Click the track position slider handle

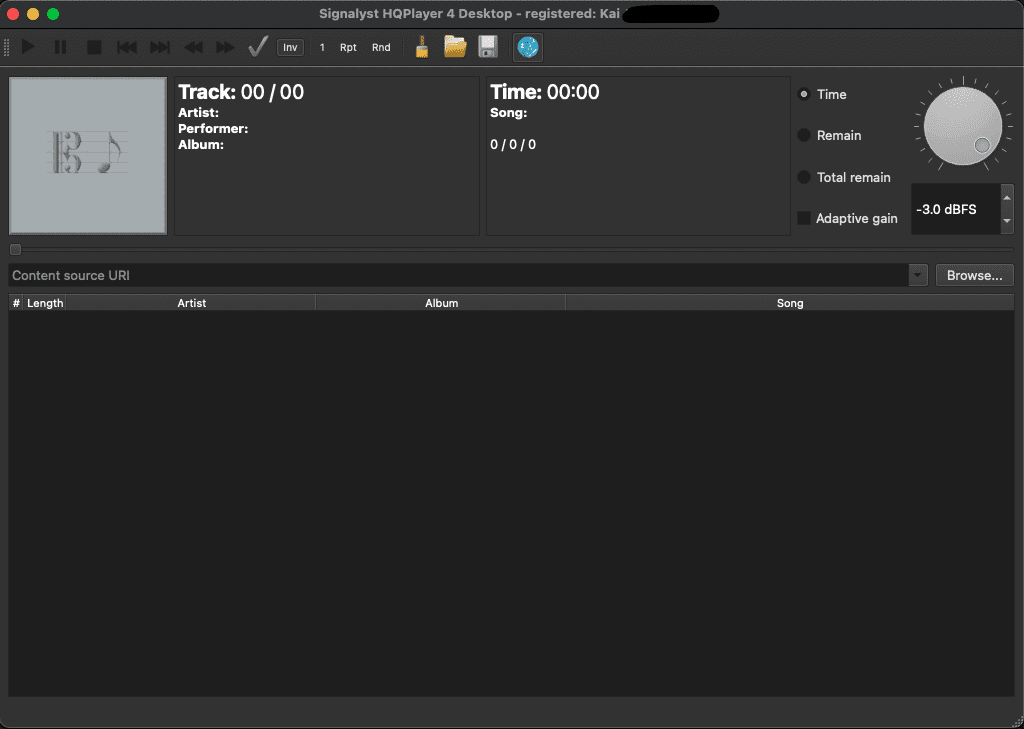point(16,250)
